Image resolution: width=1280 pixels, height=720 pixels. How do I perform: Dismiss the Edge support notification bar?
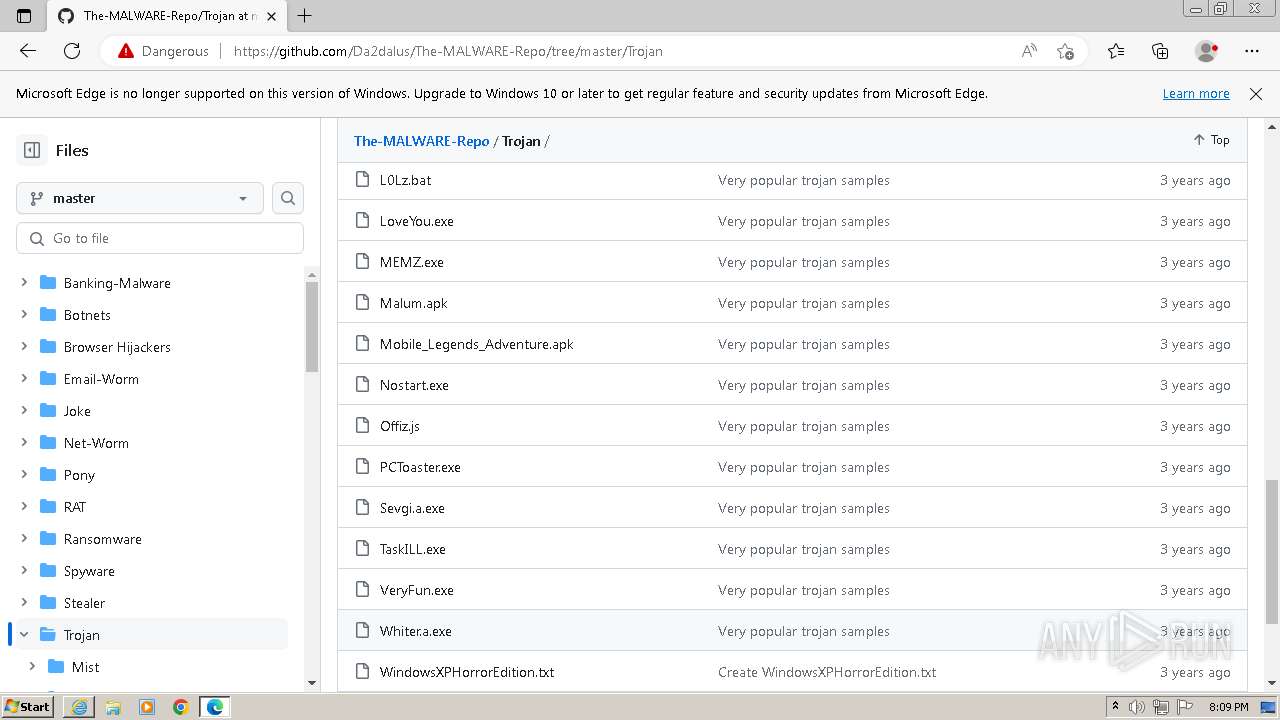click(x=1256, y=93)
